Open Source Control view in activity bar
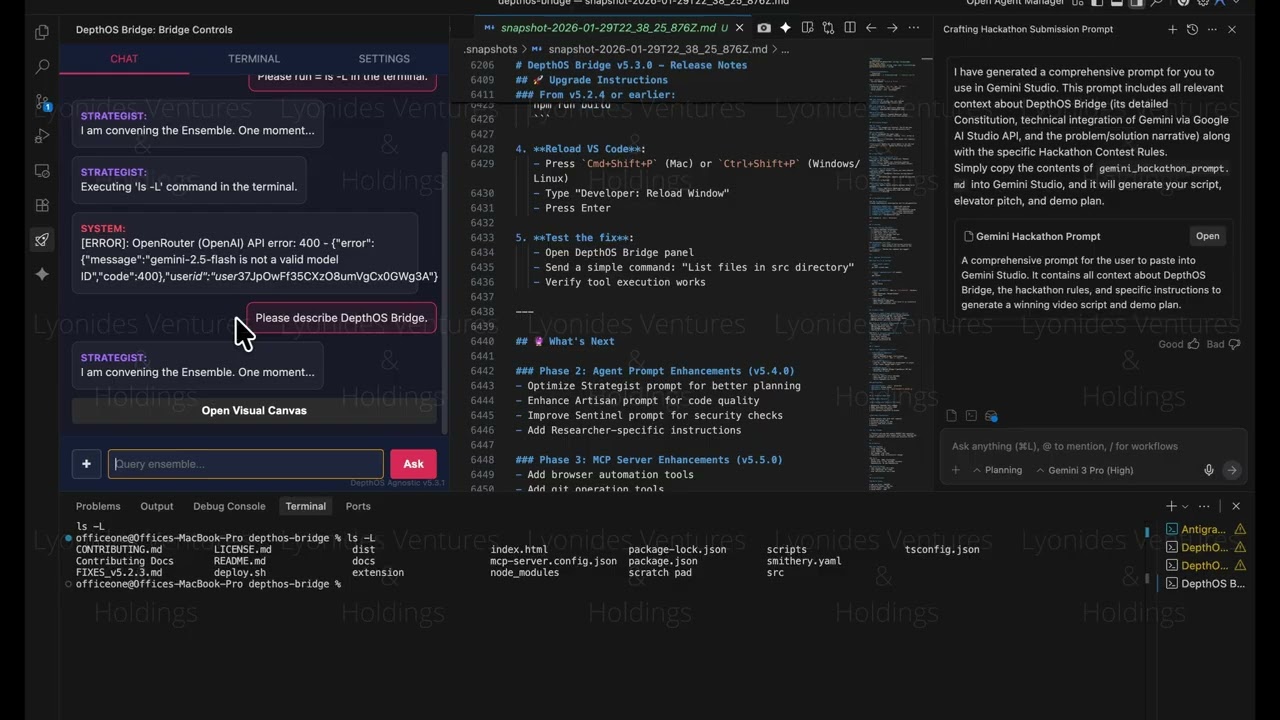 tap(42, 102)
